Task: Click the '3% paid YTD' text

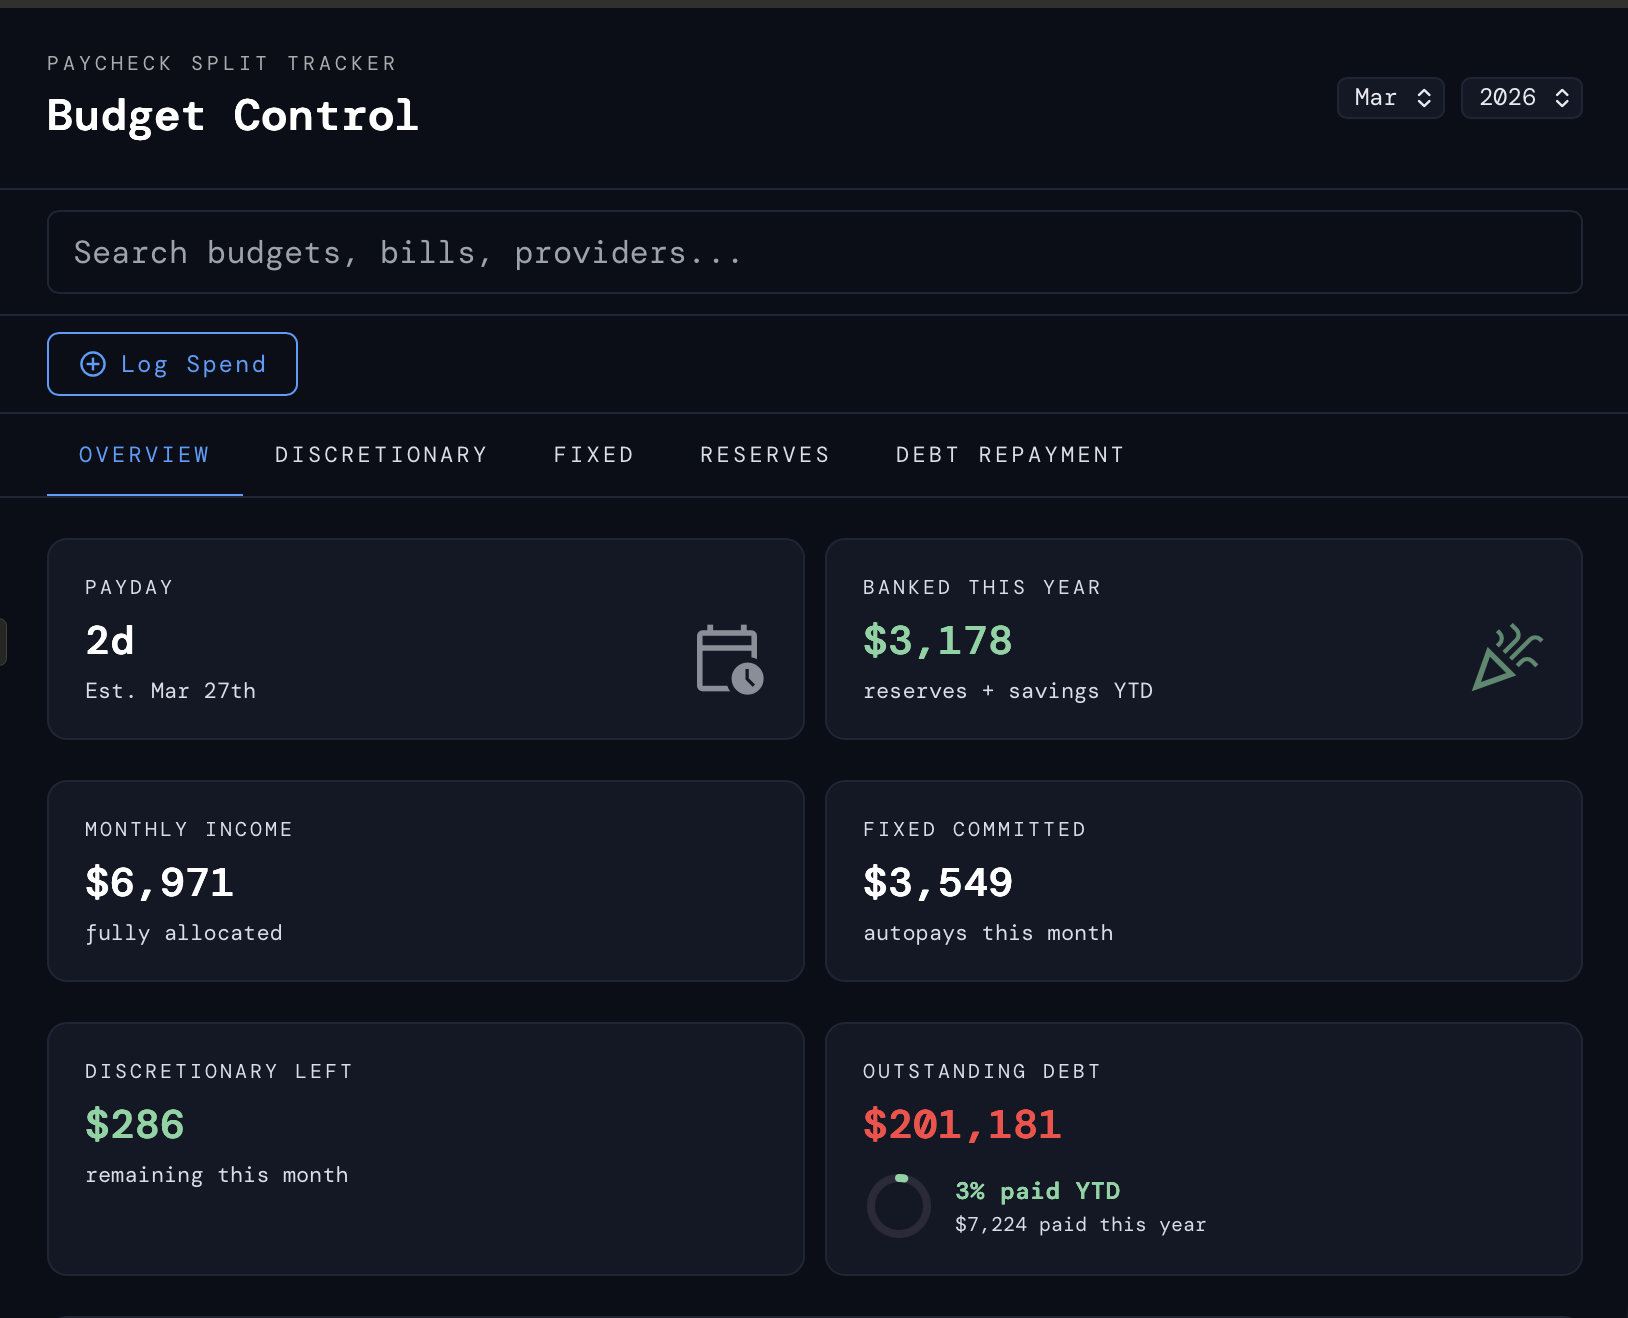Action: pyautogui.click(x=1037, y=1191)
